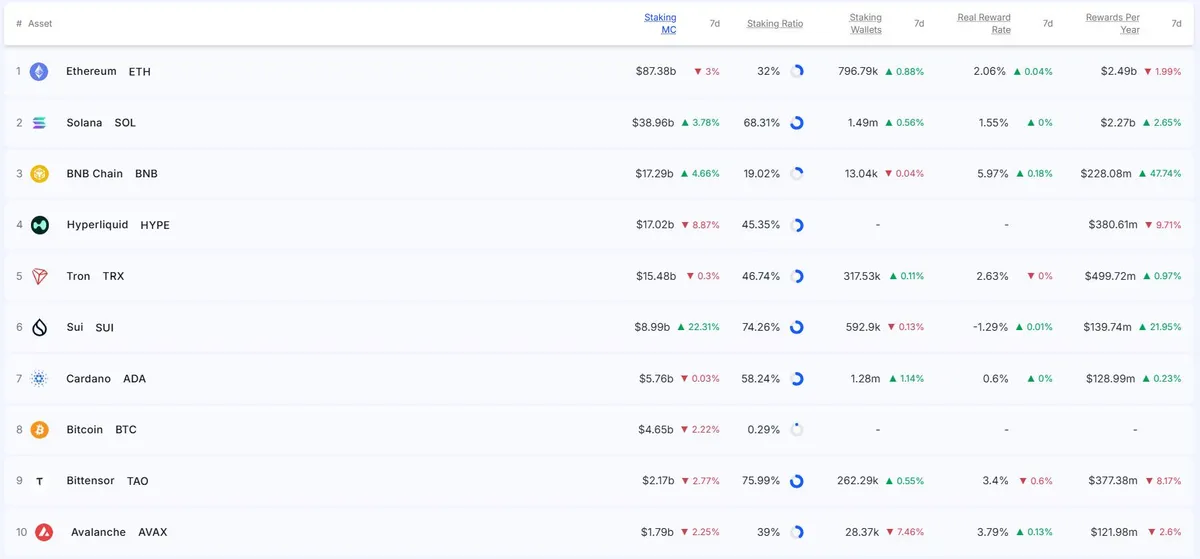1200x559 pixels.
Task: Click the Ethereum logo icon
Action: tap(39, 72)
